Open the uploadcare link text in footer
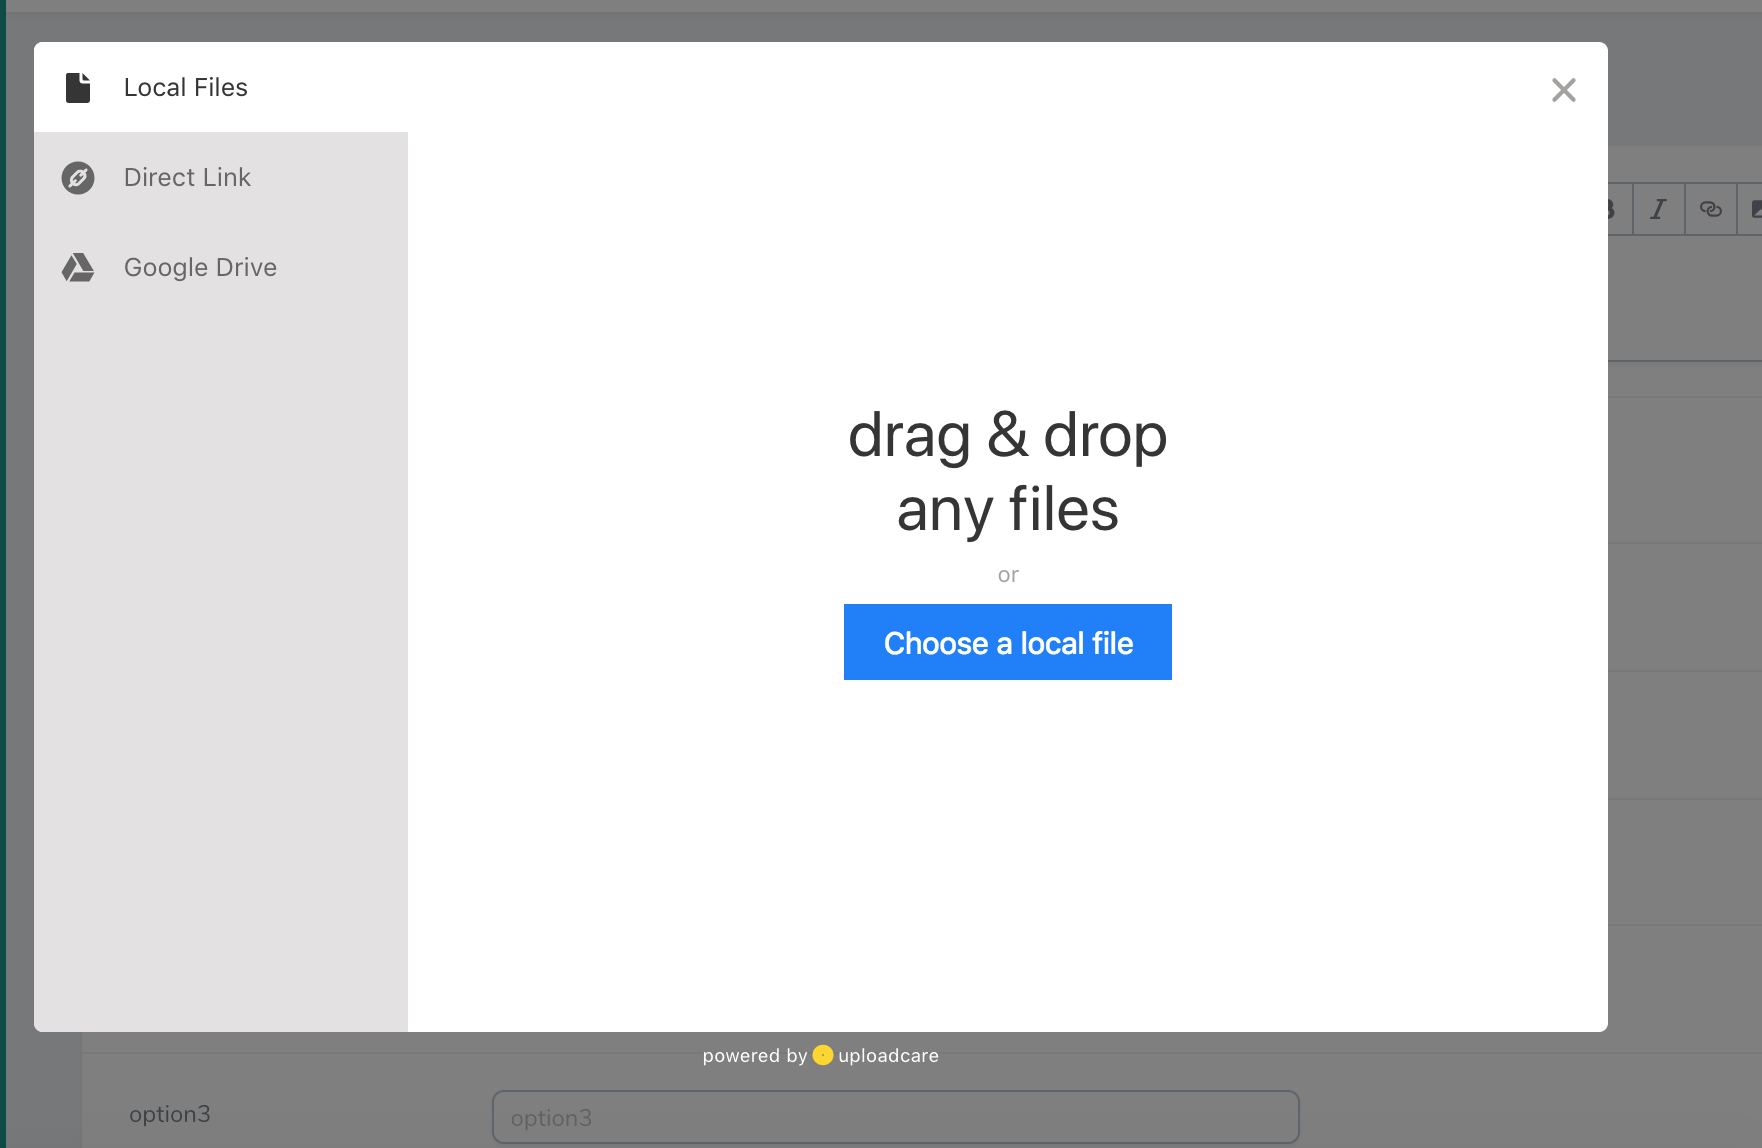1762x1148 pixels. pyautogui.click(x=888, y=1056)
